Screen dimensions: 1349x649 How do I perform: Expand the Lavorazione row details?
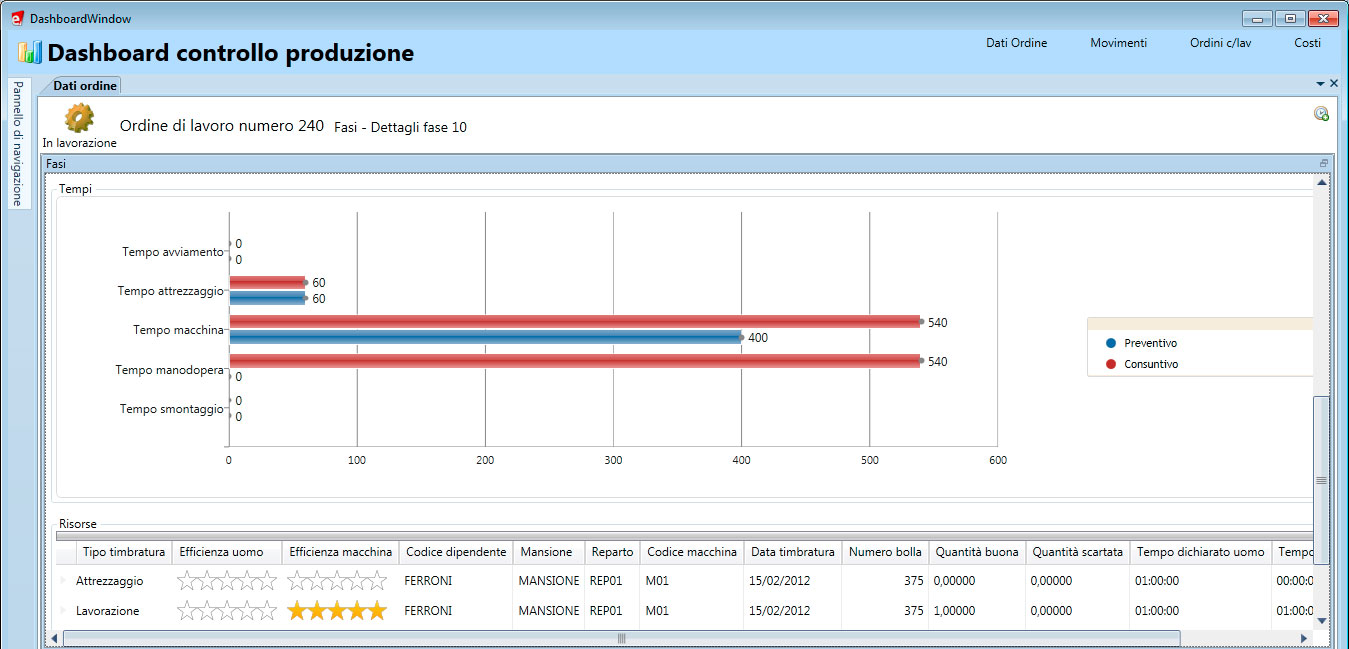tap(62, 611)
